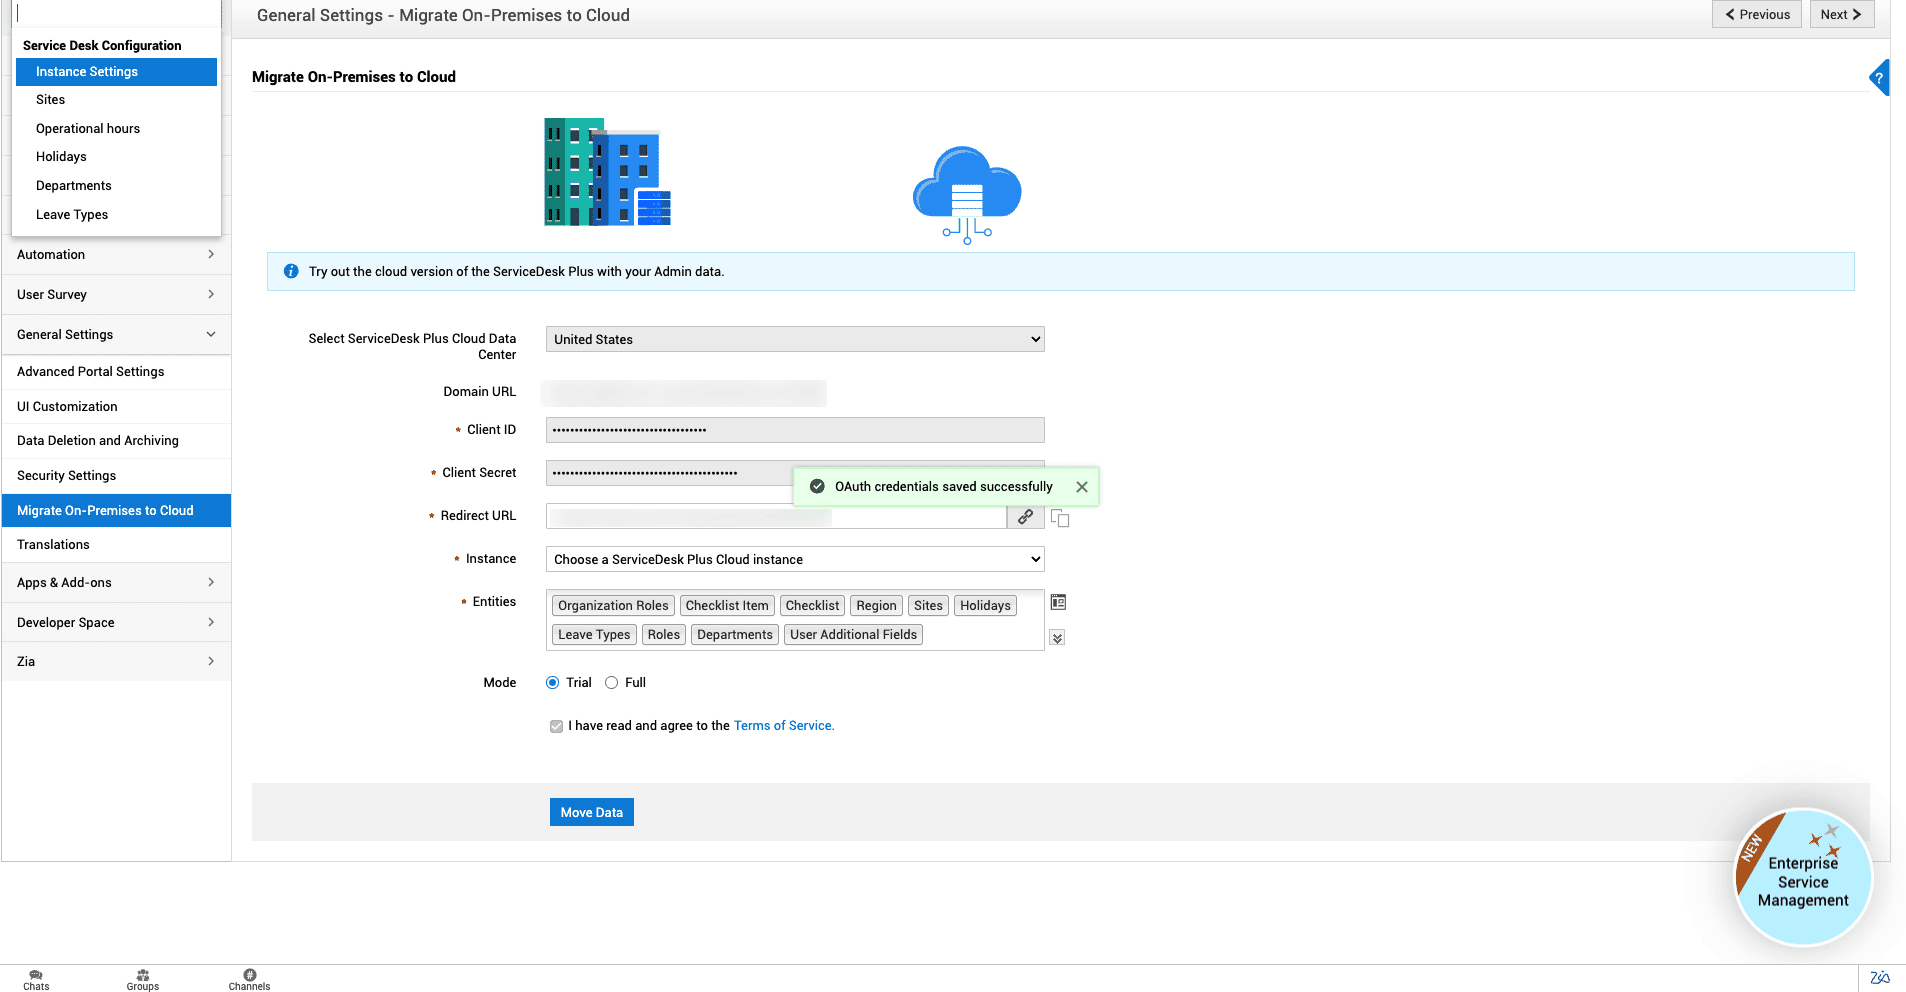Click the Departments entity tag
This screenshot has width=1906, height=992.
pos(735,635)
